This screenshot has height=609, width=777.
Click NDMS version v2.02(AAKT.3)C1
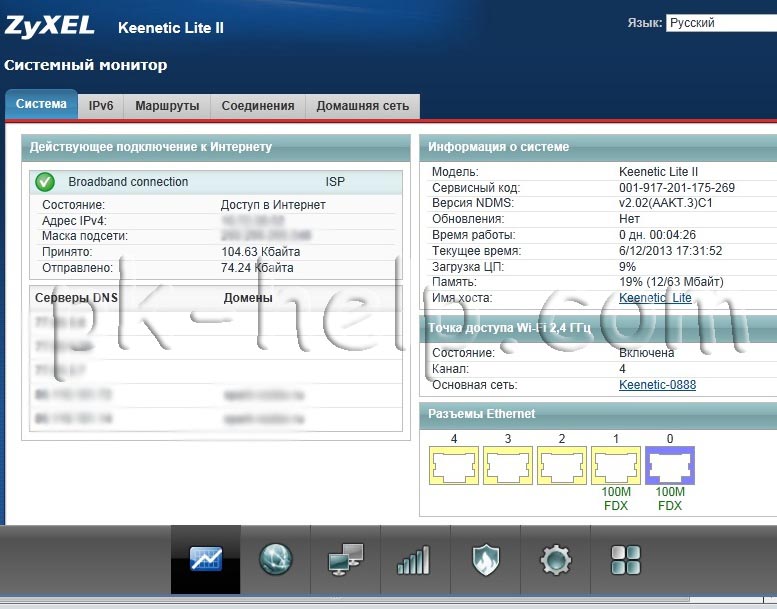click(666, 203)
